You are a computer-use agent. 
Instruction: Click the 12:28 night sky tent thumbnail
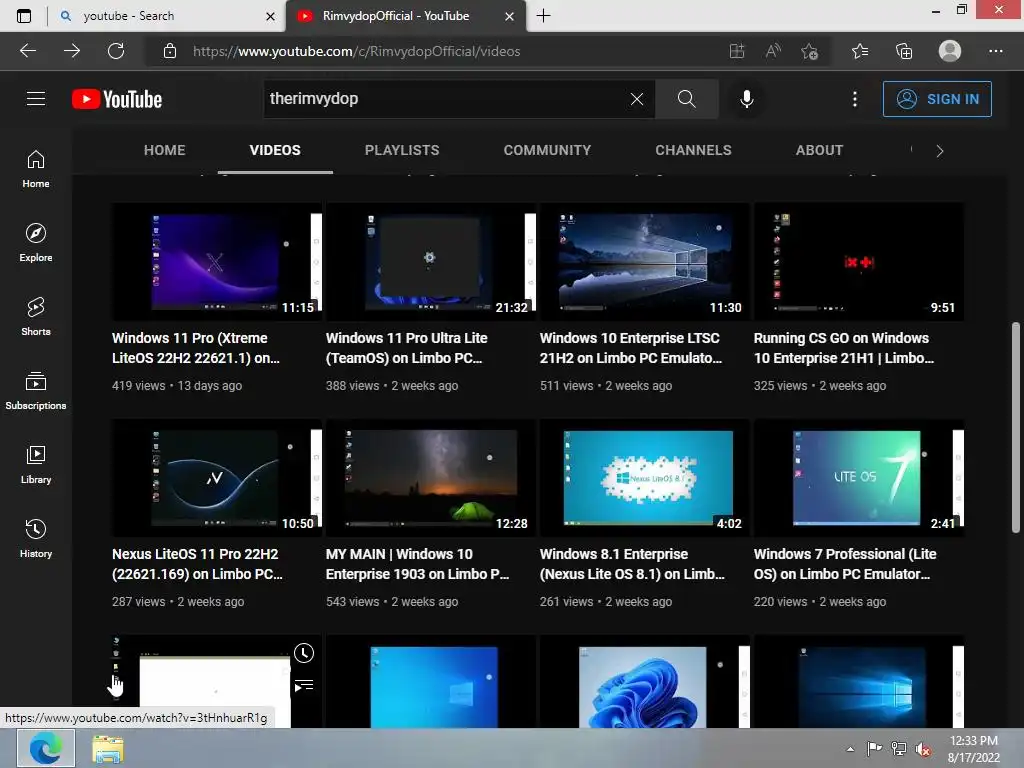(x=430, y=477)
